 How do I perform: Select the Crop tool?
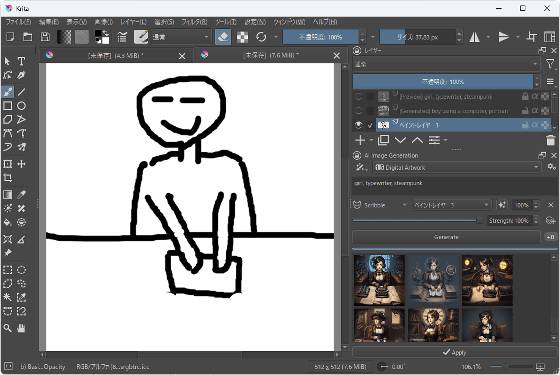[x=8, y=178]
